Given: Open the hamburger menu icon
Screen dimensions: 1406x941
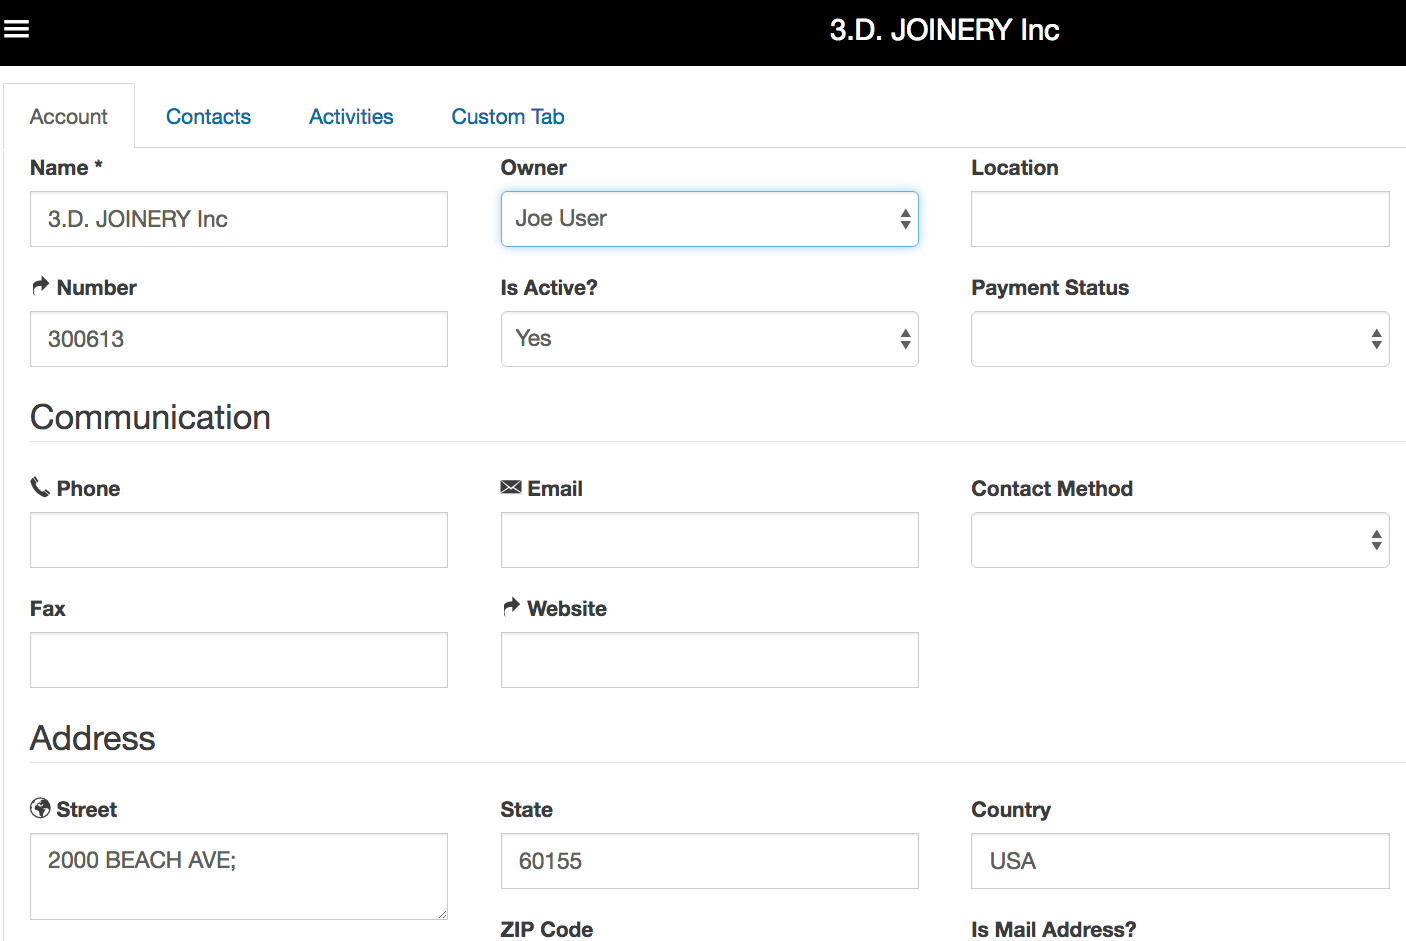Looking at the screenshot, I should coord(16,29).
